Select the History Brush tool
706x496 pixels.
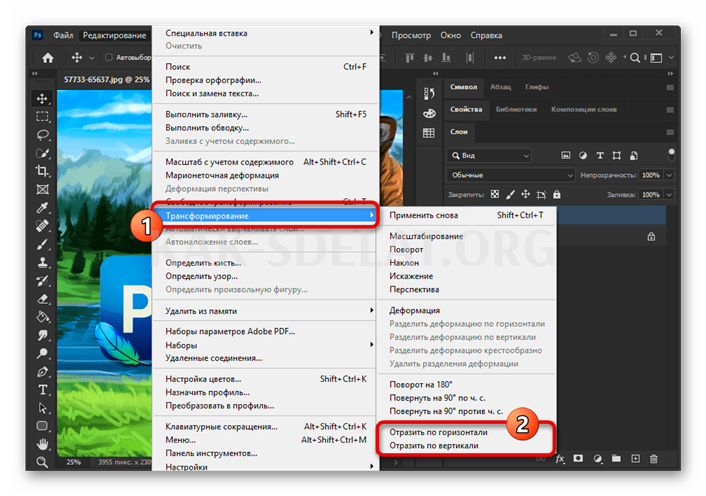[42, 281]
